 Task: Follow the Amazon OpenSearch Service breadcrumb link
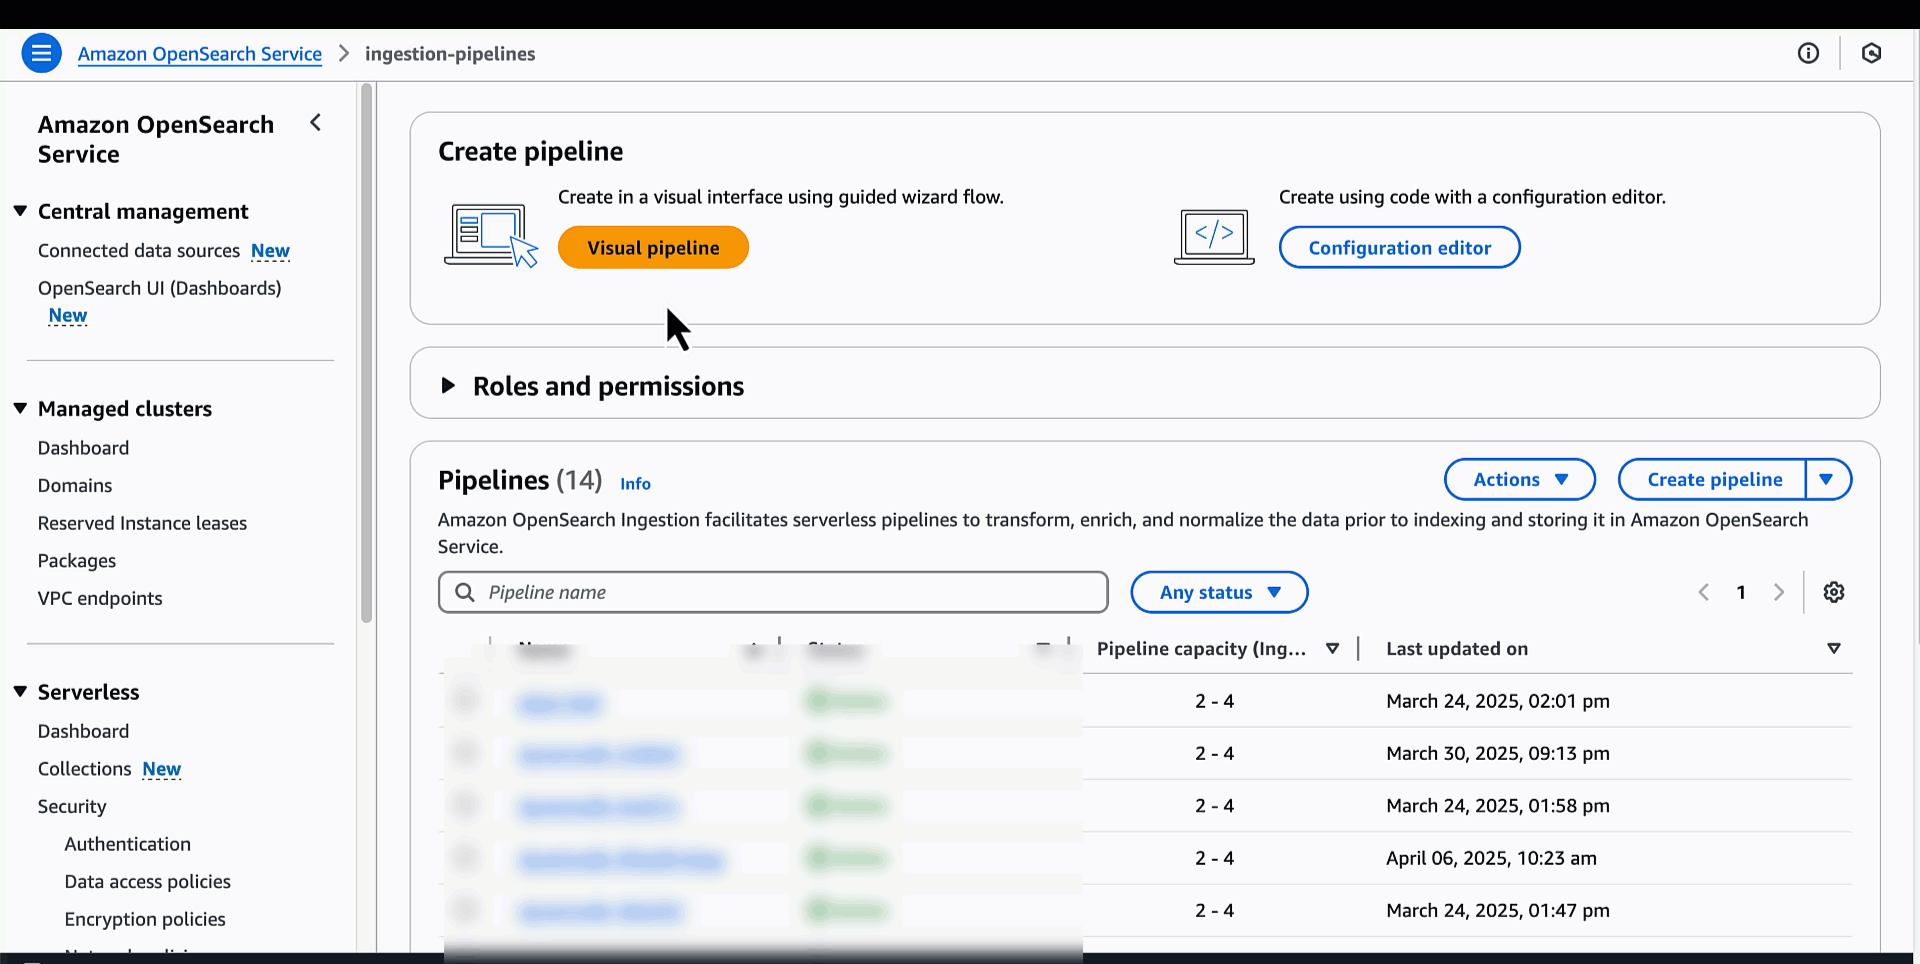tap(200, 54)
